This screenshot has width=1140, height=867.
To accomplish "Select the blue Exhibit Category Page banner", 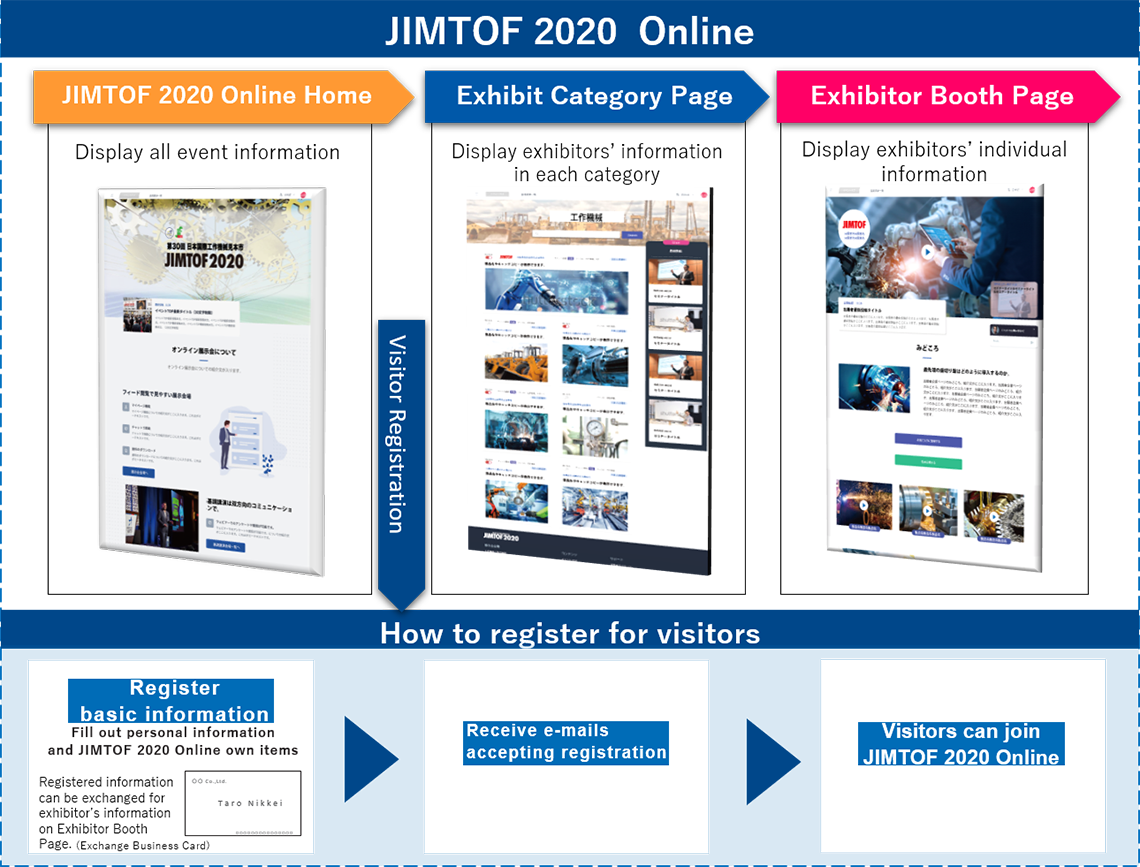I will pos(596,96).
